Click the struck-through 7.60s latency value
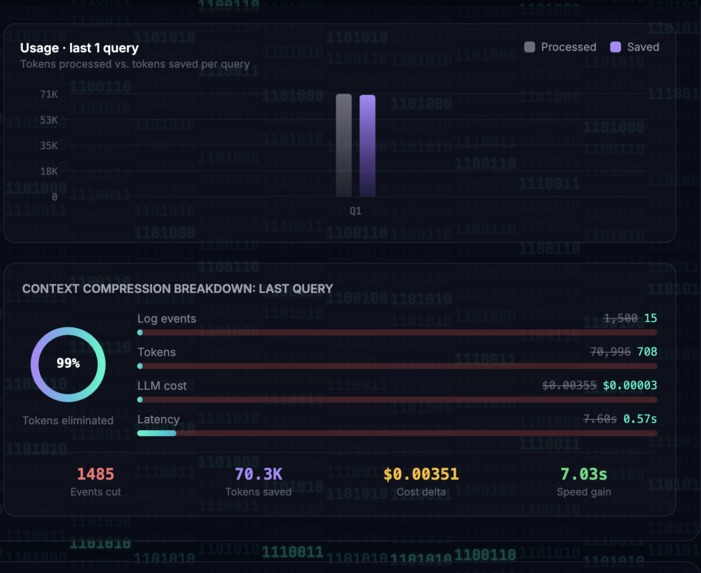This screenshot has height=573, width=701. pyautogui.click(x=600, y=419)
